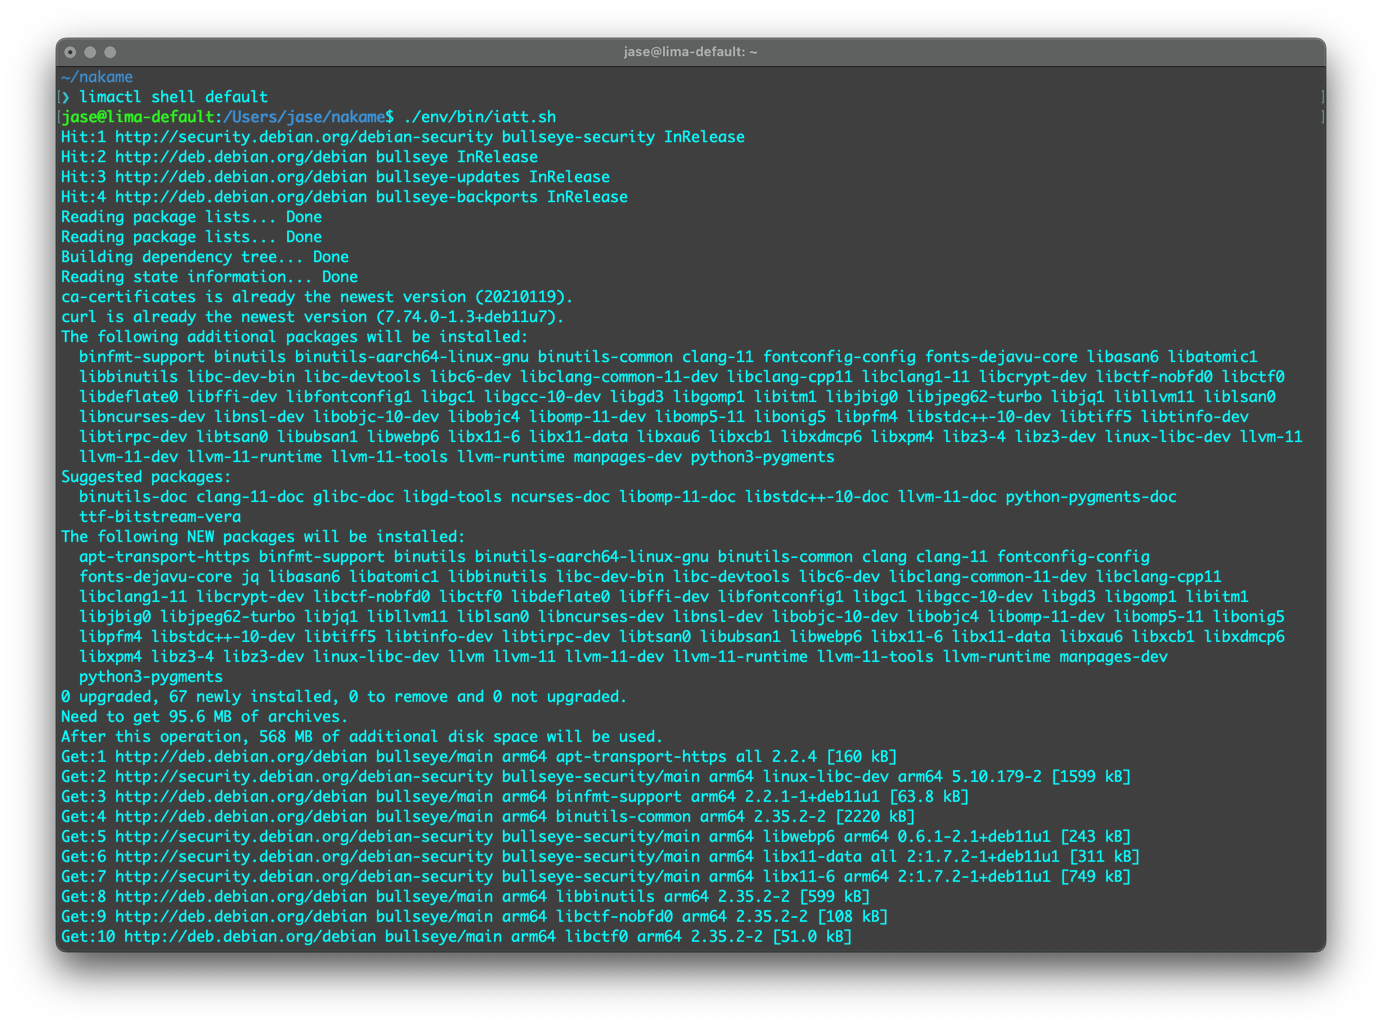Click the Suggested packages heading

click(x=146, y=477)
